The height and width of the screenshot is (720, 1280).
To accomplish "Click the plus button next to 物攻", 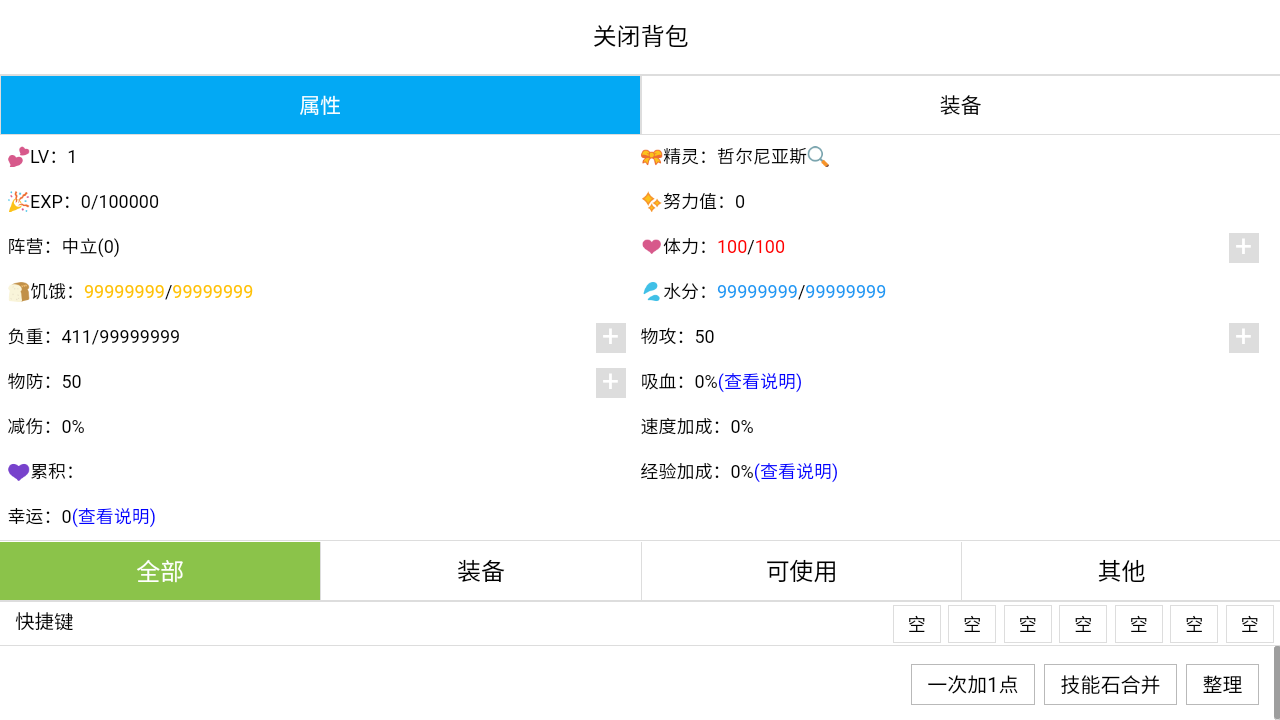I will pos(1243,337).
